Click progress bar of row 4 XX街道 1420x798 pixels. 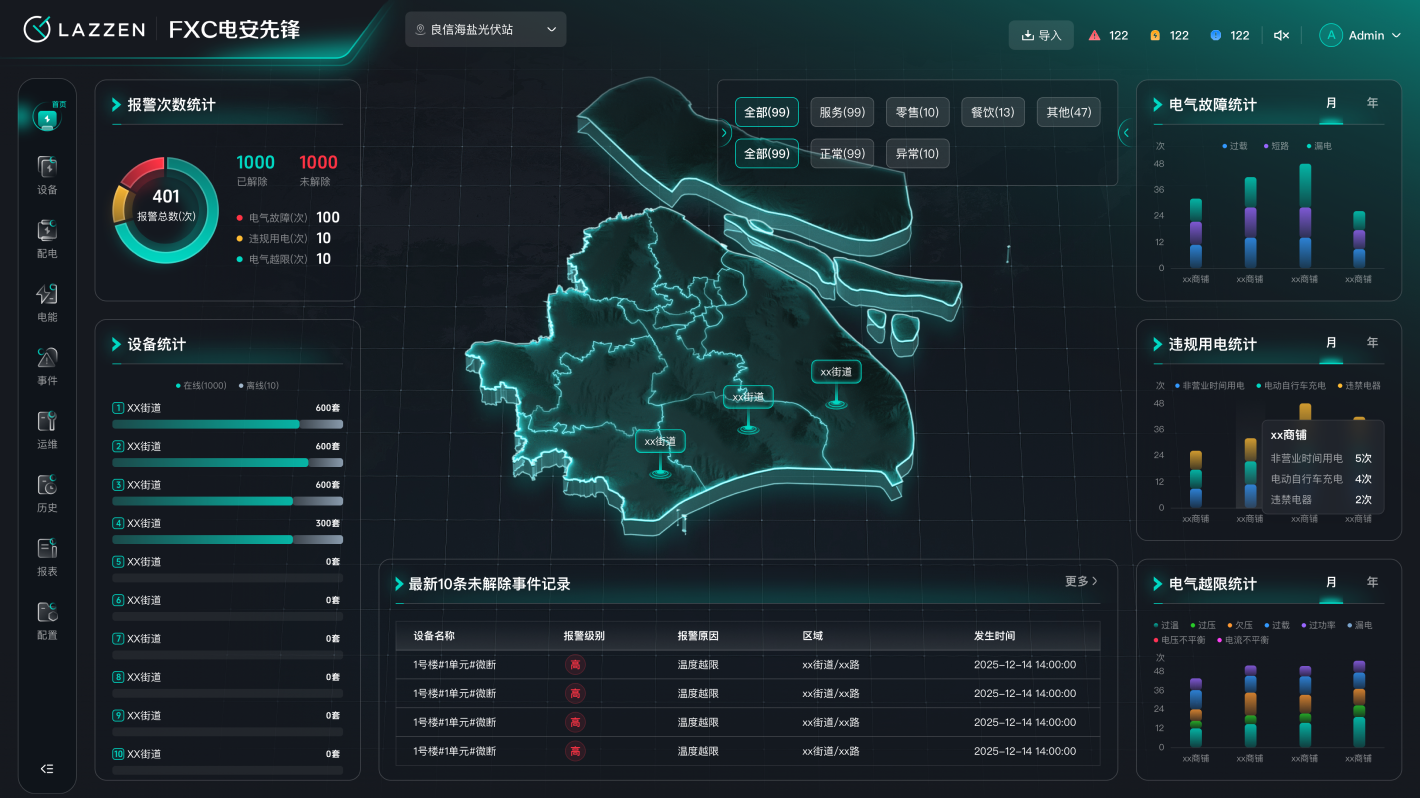click(x=227, y=539)
